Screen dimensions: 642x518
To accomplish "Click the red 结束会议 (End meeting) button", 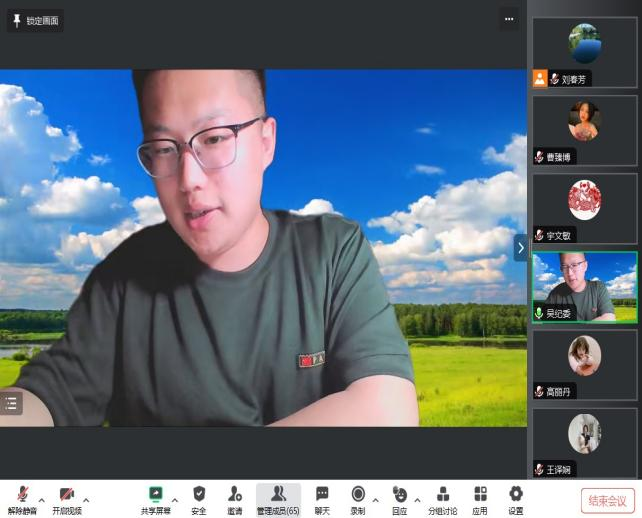I will tap(607, 500).
